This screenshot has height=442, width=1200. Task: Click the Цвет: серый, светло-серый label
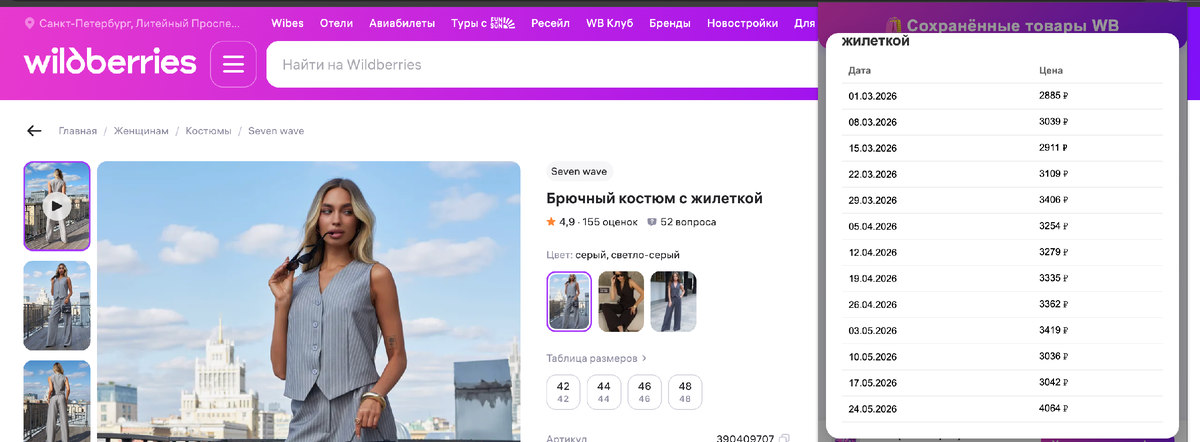tap(615, 255)
